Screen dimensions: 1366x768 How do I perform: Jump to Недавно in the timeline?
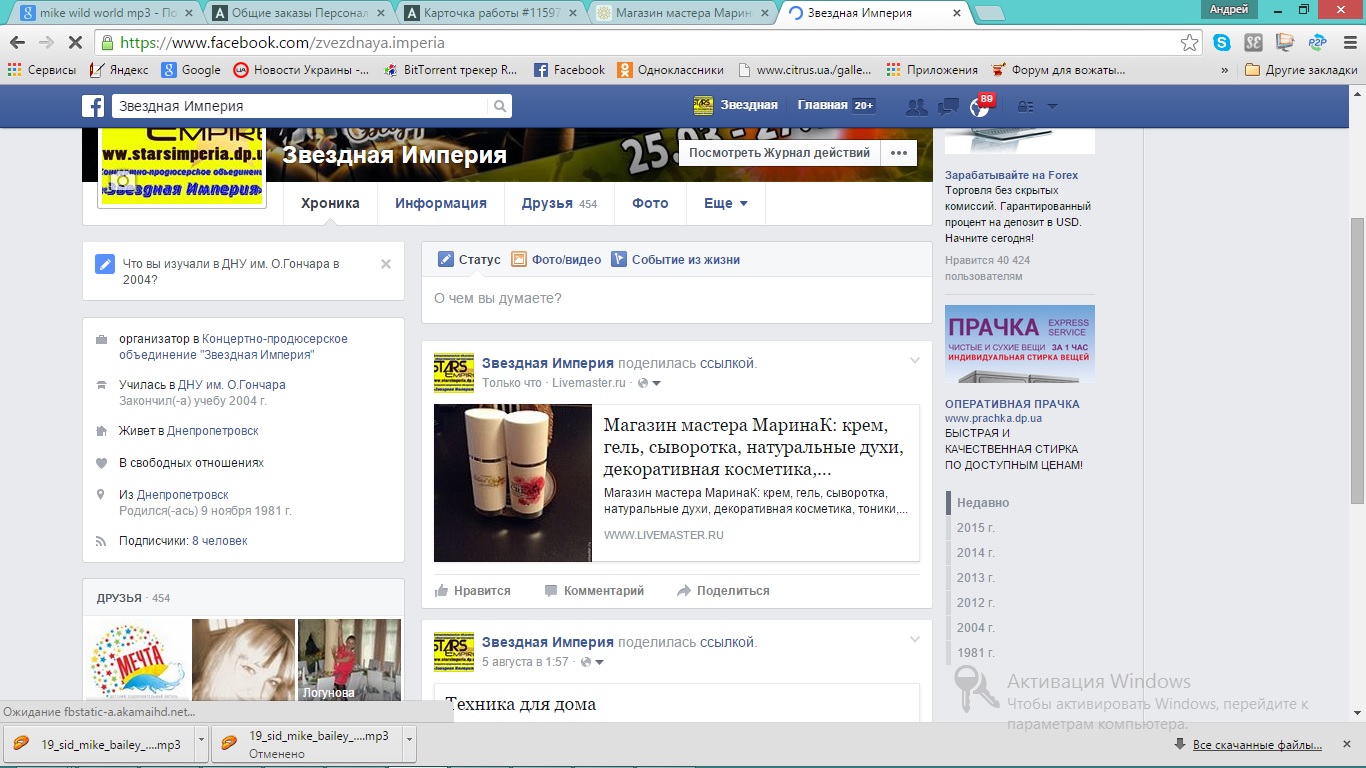point(983,503)
